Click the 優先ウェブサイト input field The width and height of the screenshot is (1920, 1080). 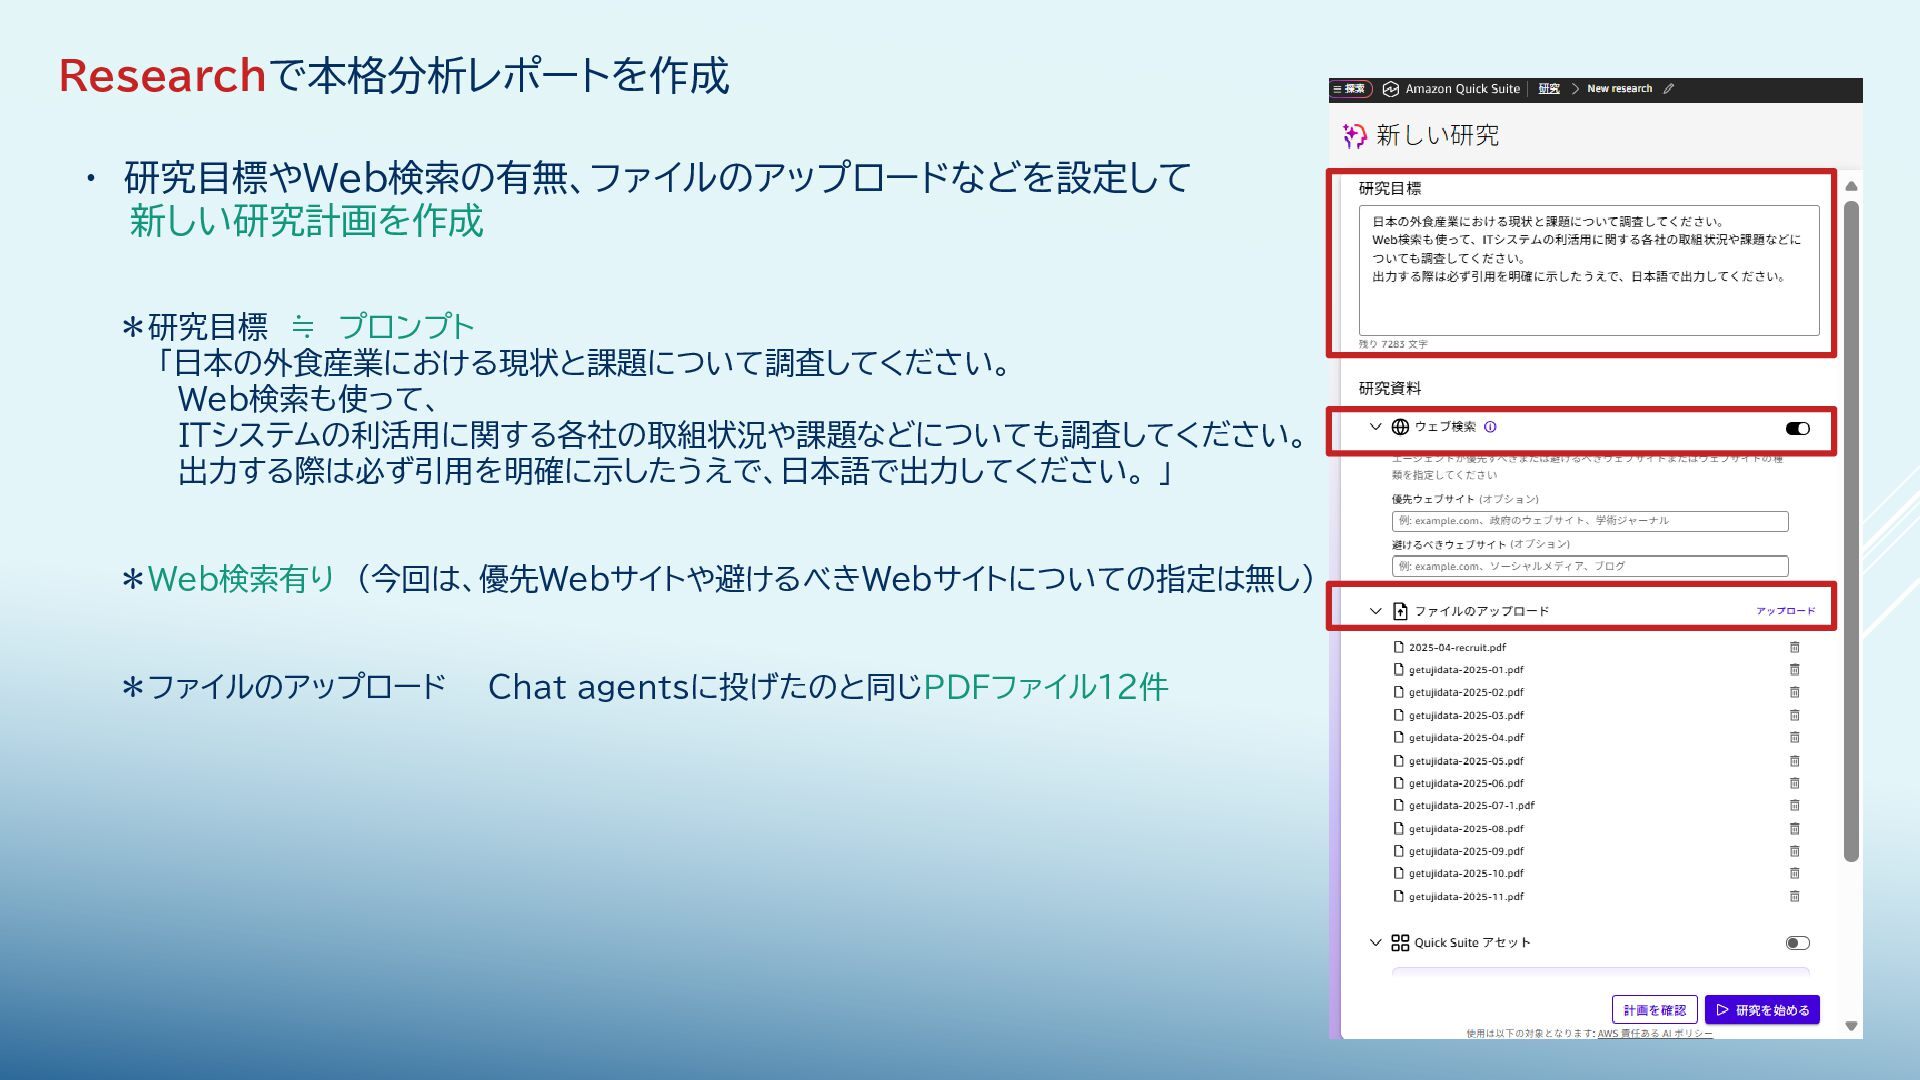tap(1589, 521)
